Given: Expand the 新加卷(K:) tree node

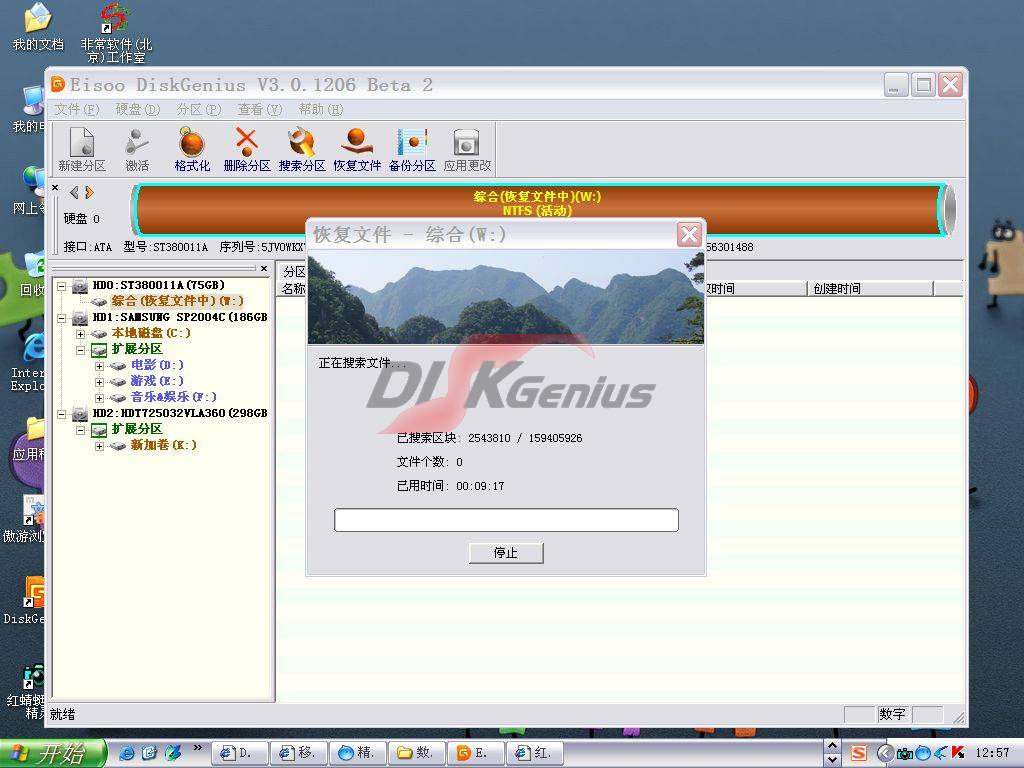Looking at the screenshot, I should (x=99, y=446).
